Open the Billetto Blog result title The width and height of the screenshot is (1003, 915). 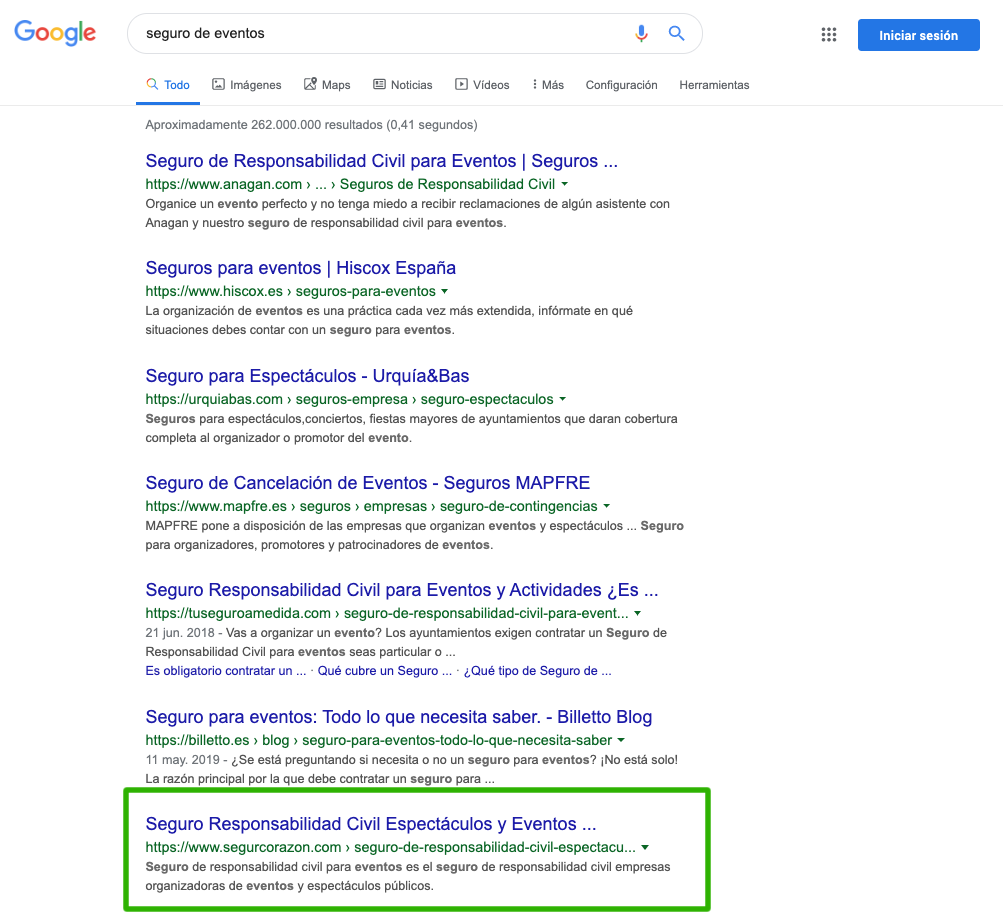pos(399,717)
